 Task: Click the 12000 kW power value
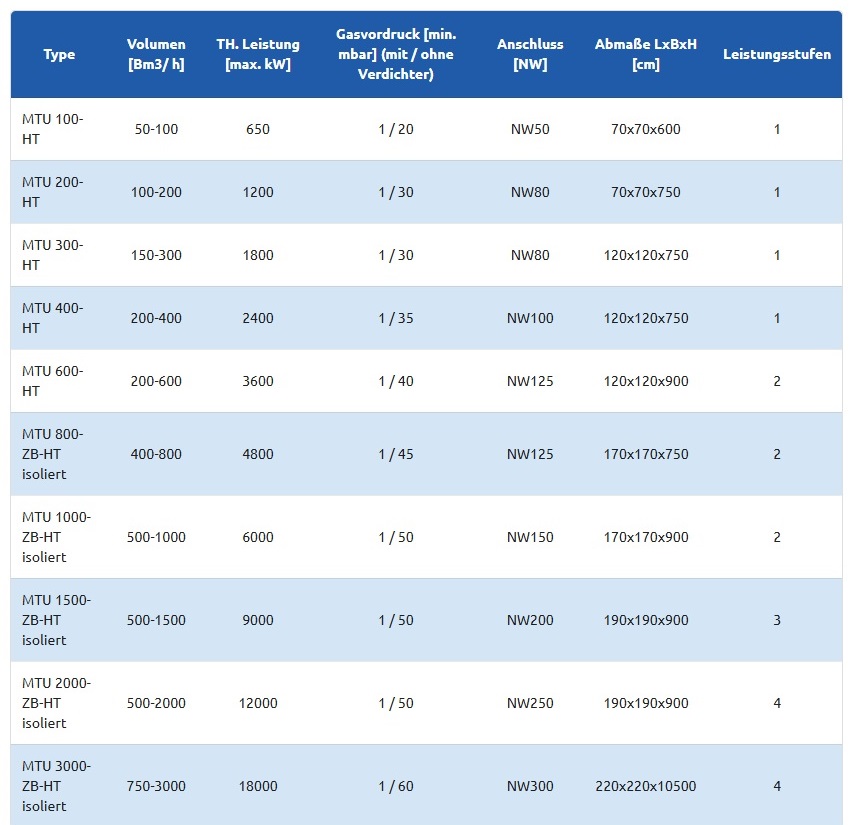coord(258,703)
